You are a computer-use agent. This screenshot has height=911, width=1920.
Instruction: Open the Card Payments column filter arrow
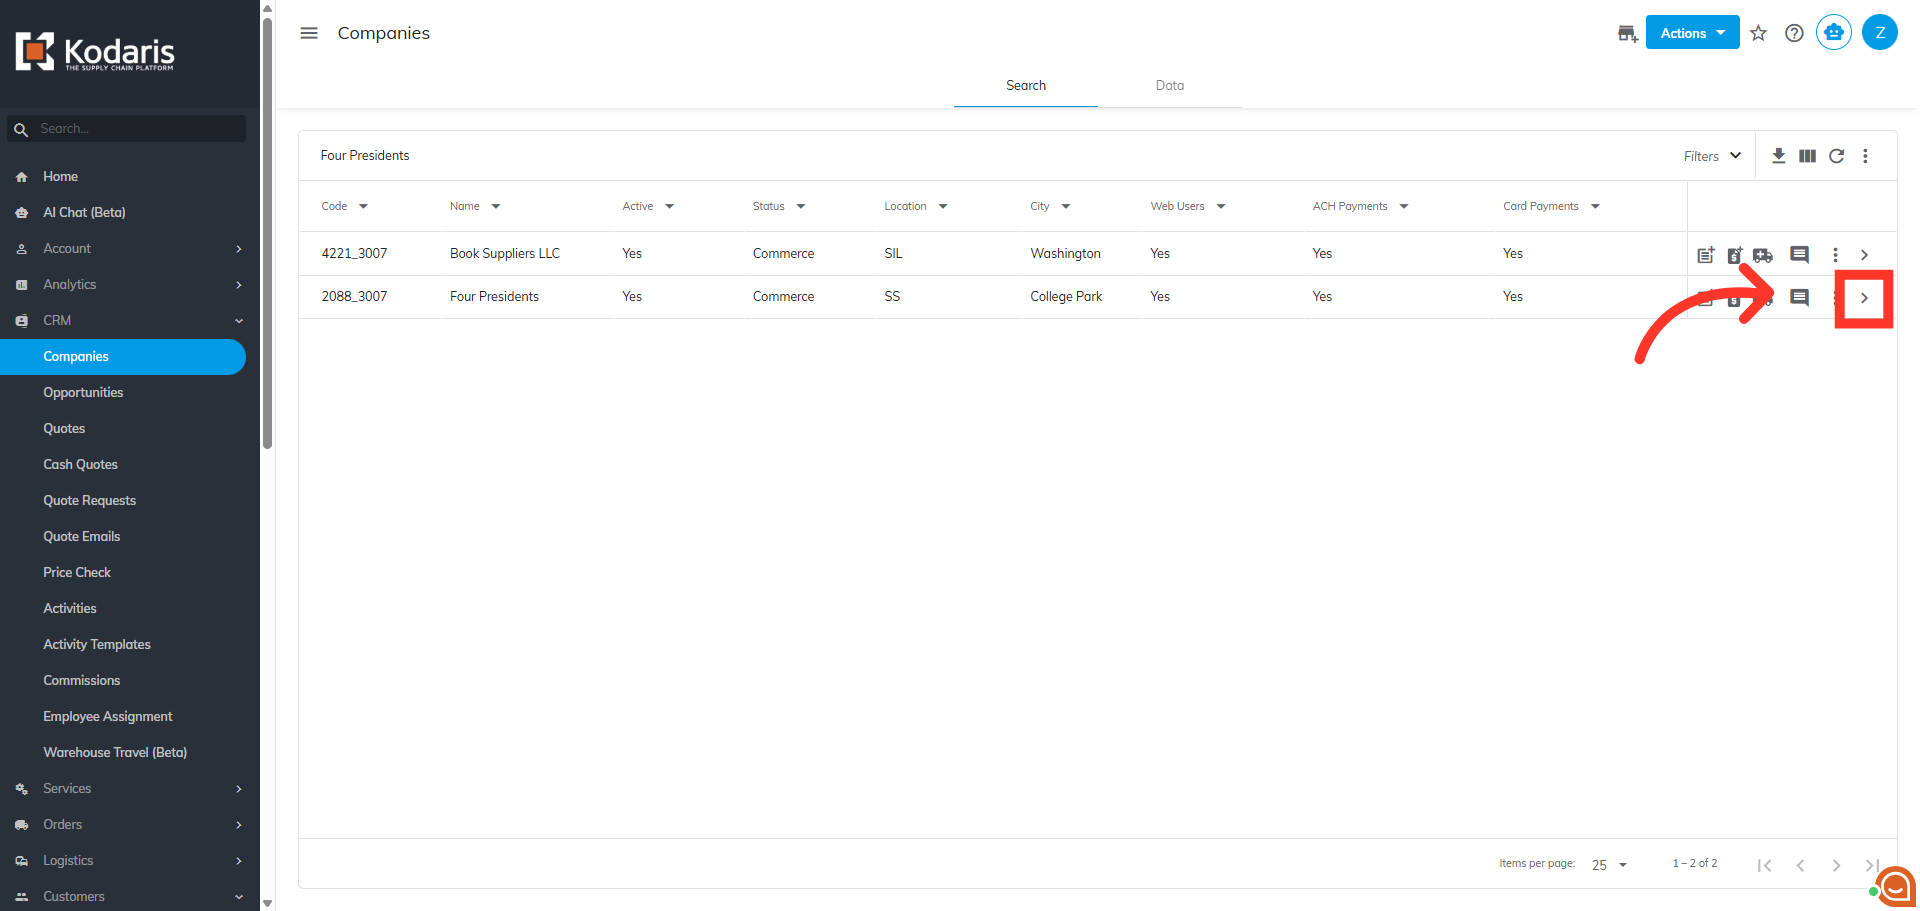1595,207
